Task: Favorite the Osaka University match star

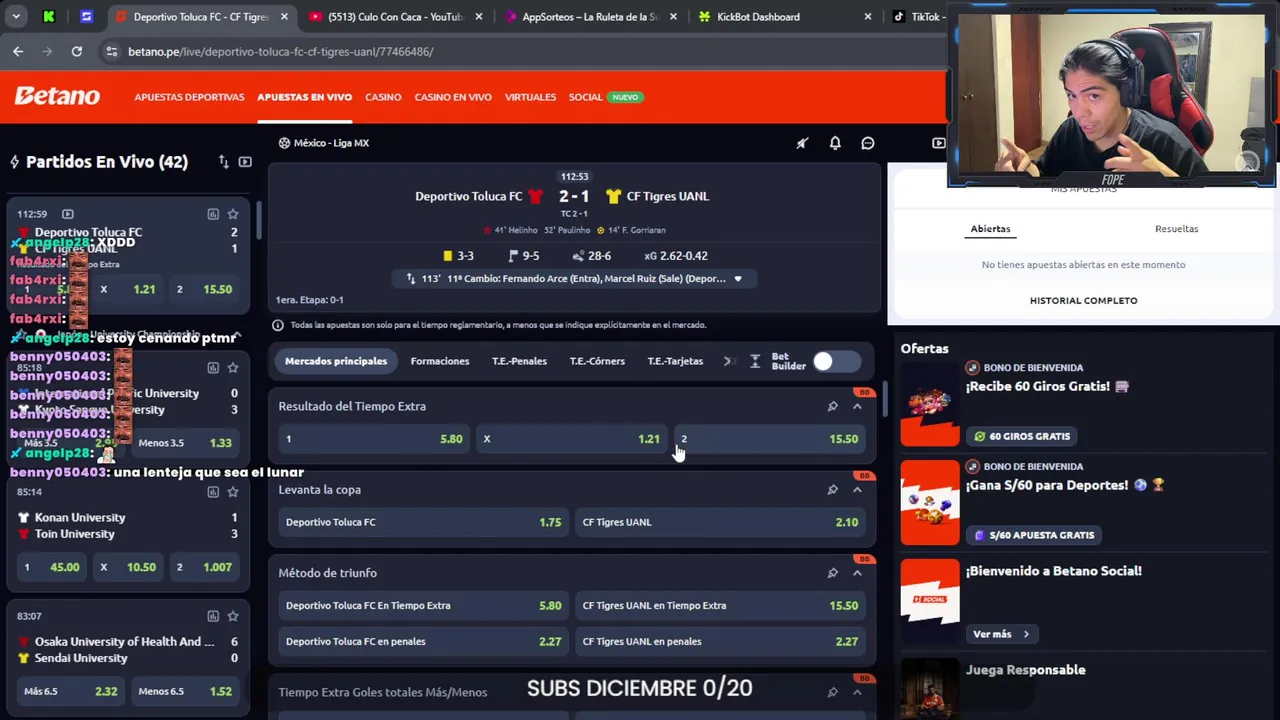Action: coord(233,616)
